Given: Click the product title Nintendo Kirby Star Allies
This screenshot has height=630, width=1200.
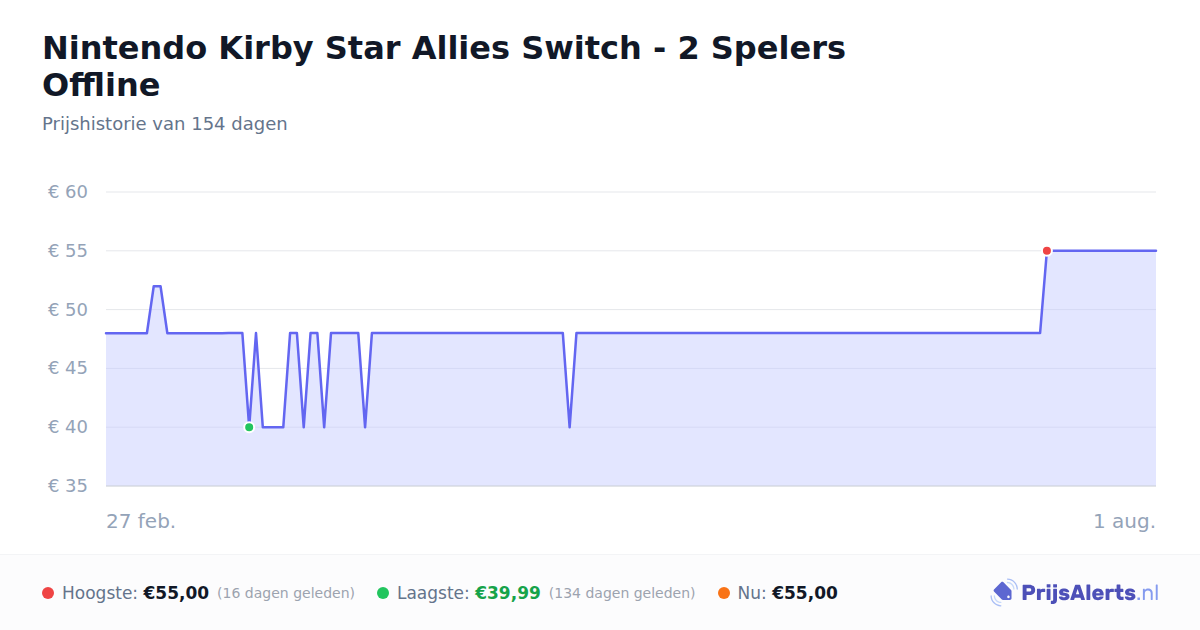Looking at the screenshot, I should (x=444, y=66).
